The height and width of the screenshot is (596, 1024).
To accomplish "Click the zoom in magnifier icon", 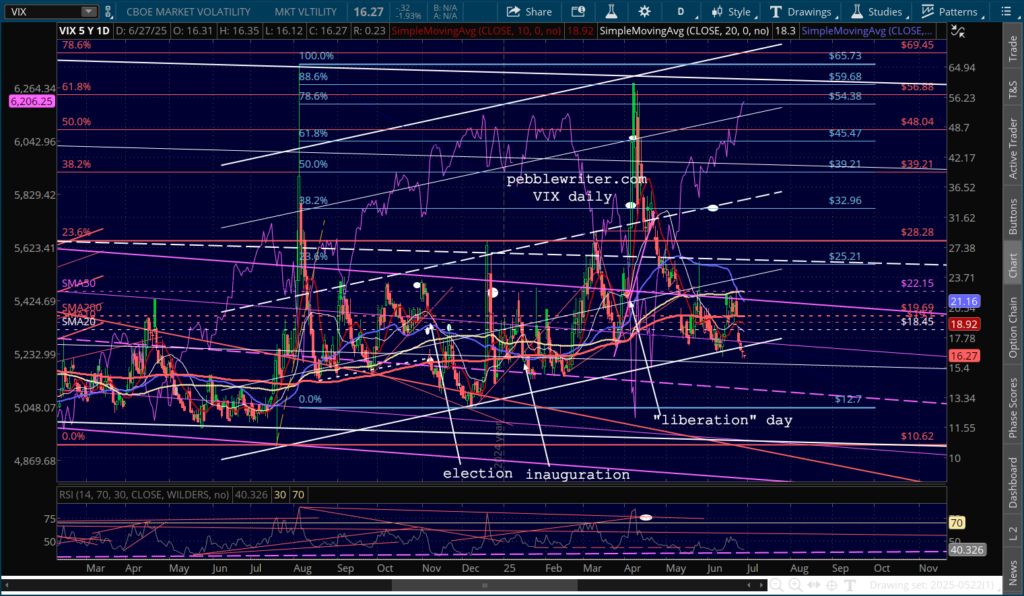I will tap(795, 585).
